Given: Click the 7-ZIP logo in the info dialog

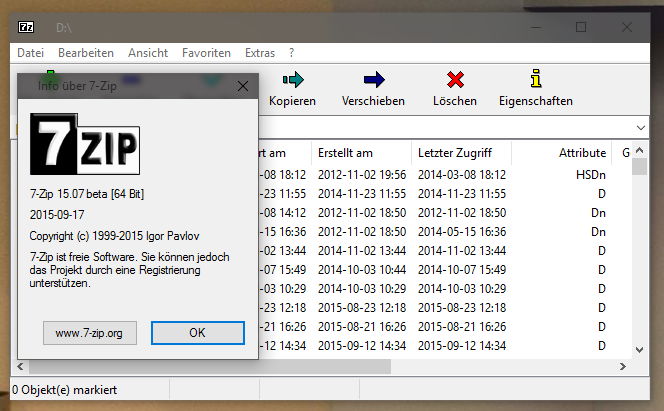Looking at the screenshot, I should click(x=85, y=144).
